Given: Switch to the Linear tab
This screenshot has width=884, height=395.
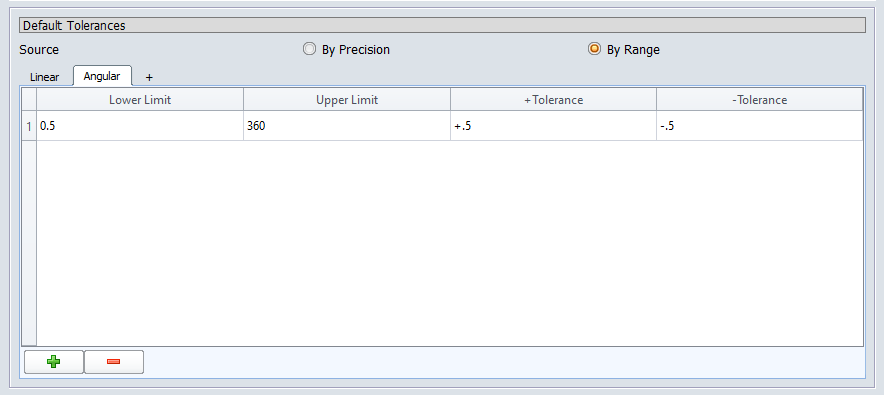Looking at the screenshot, I should coord(45,77).
